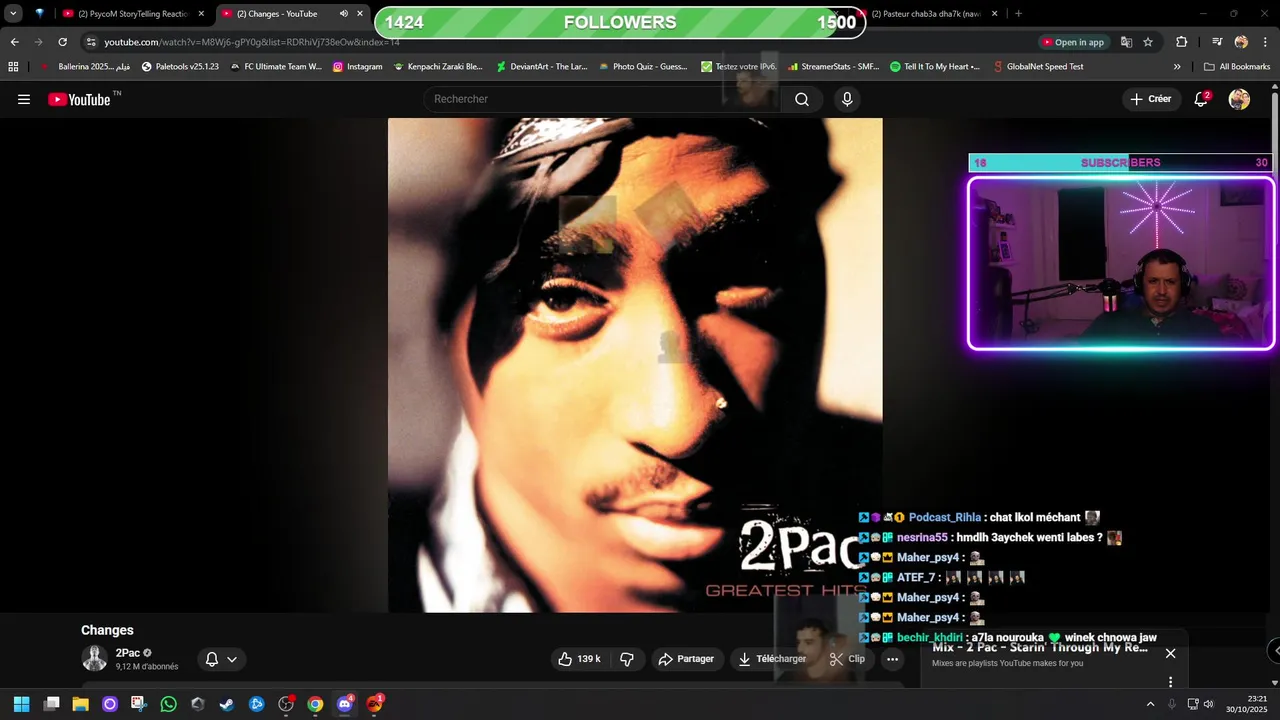
Task: Close the mix playlist panel
Action: (1170, 654)
